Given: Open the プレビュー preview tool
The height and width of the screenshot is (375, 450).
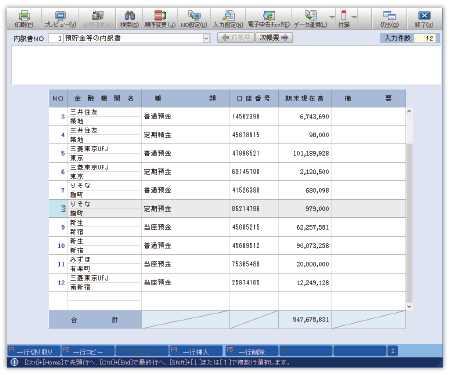Looking at the screenshot, I should 60,19.
